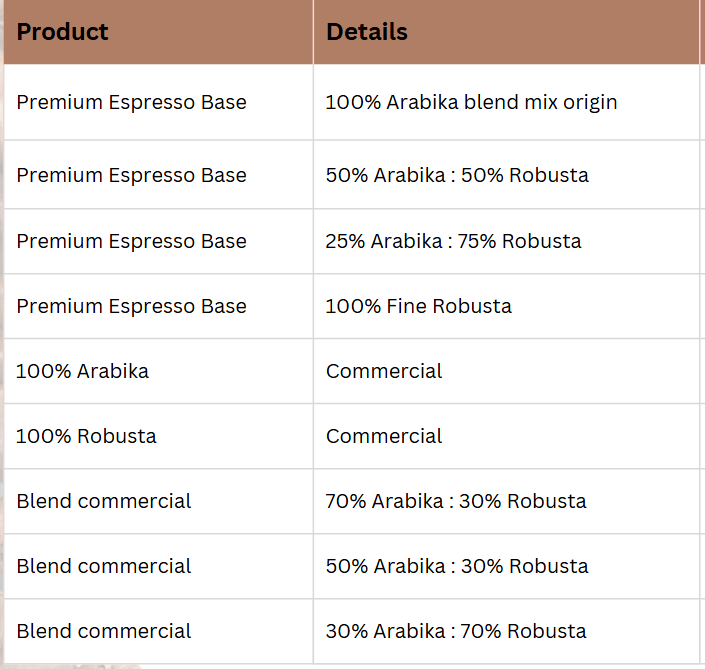The height and width of the screenshot is (669, 705).
Task: Select Premium Espresso Base in the 100% Fine Robusta row
Action: click(131, 306)
